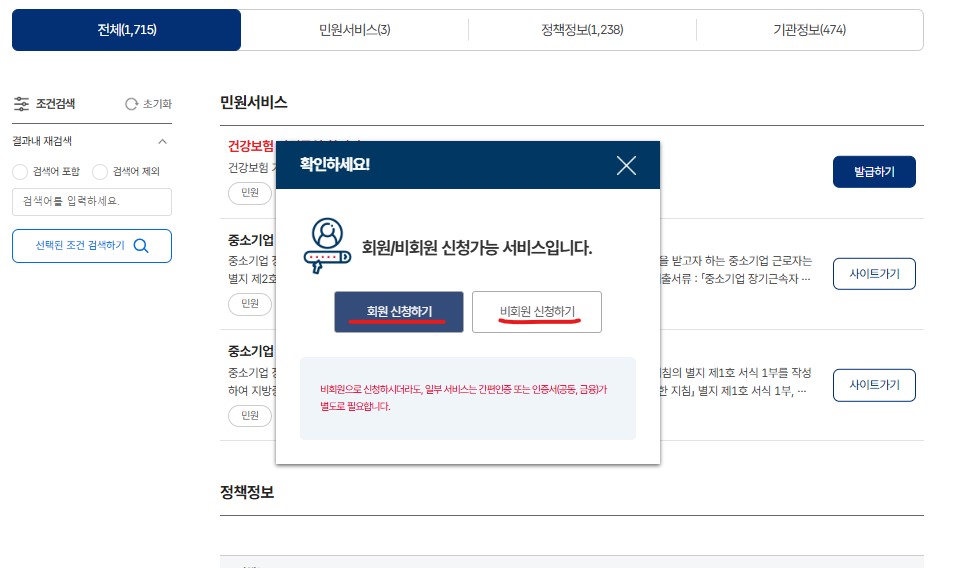963x568 pixels.
Task: Close the 확인하세요 dialog with X
Action: point(626,165)
